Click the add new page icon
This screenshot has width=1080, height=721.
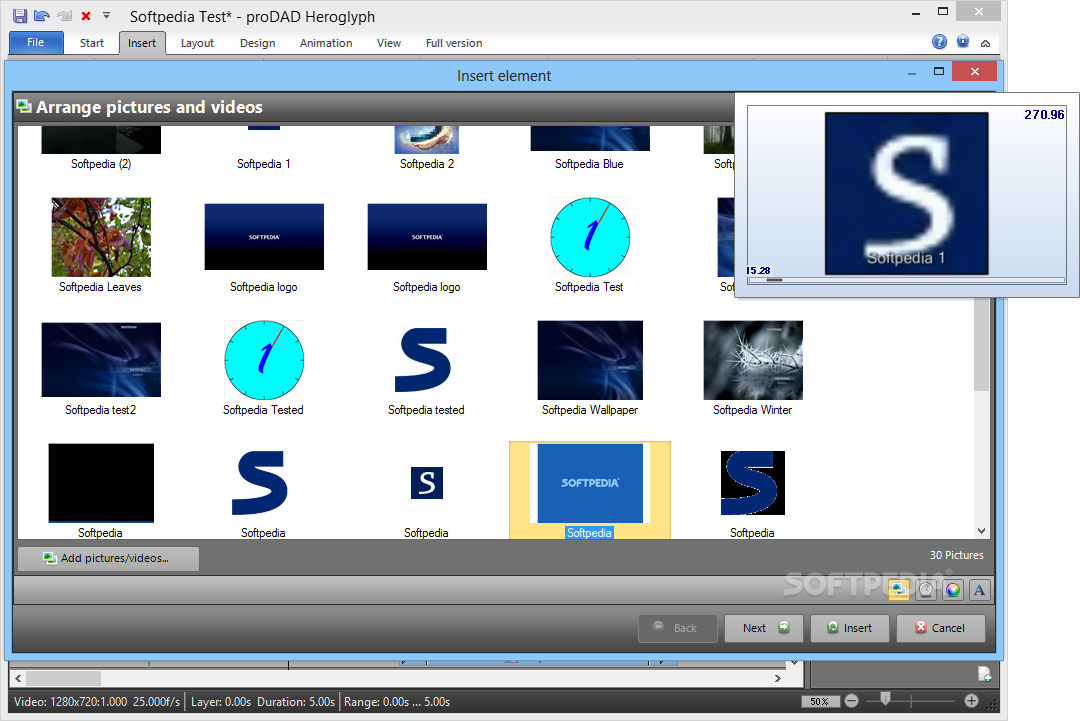pos(984,673)
